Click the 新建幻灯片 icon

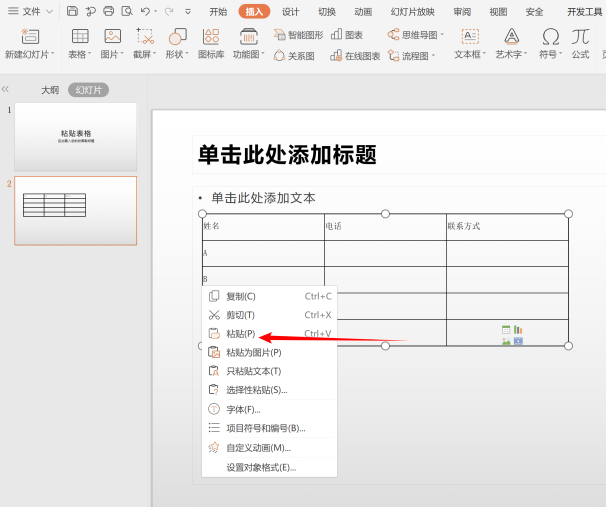tap(30, 36)
